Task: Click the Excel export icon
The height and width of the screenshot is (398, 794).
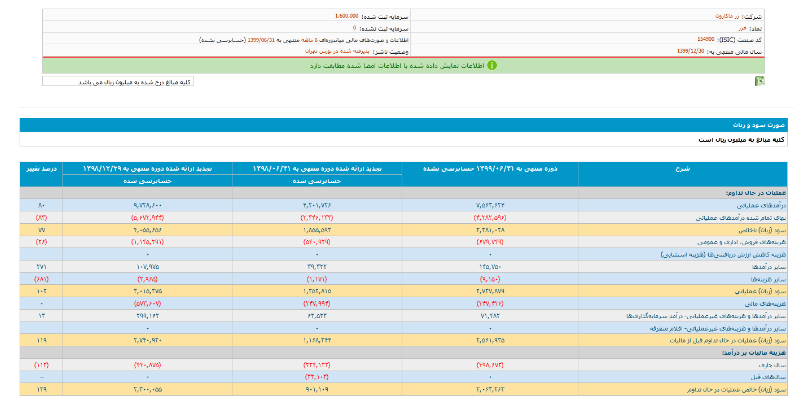Action: tap(760, 81)
